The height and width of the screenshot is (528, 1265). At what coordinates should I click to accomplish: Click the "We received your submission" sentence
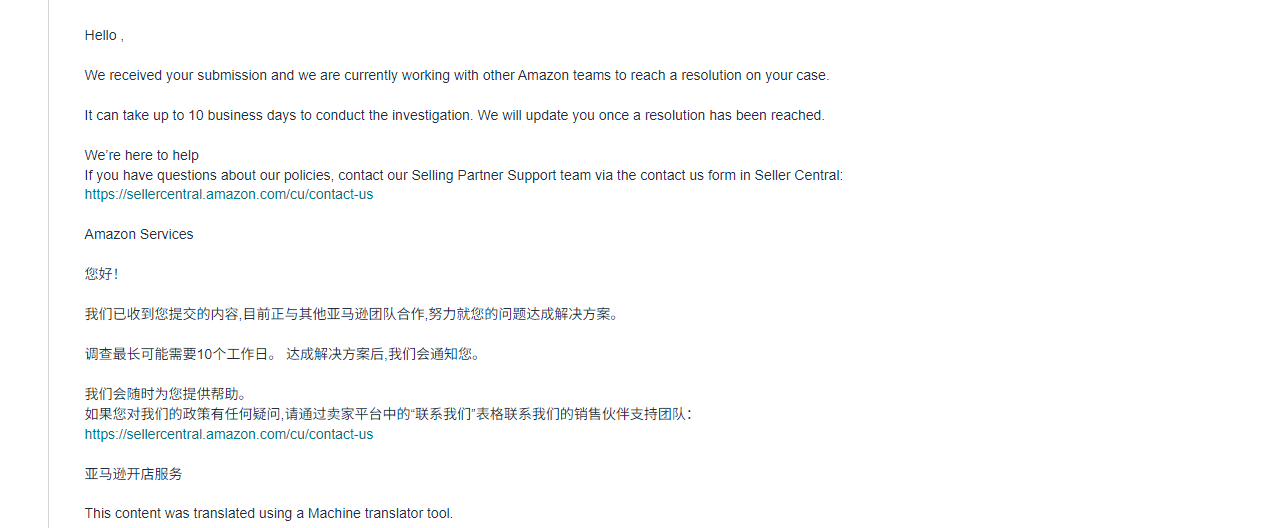point(456,75)
